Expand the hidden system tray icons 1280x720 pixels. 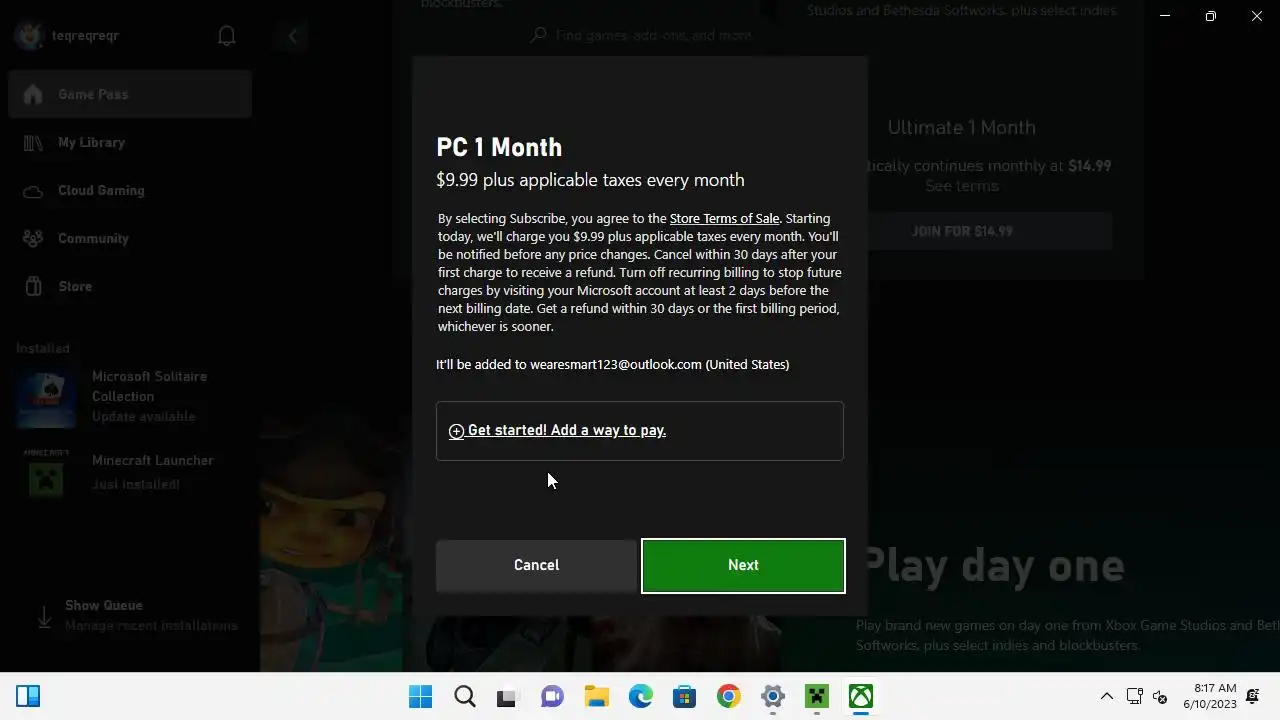pyautogui.click(x=1107, y=697)
